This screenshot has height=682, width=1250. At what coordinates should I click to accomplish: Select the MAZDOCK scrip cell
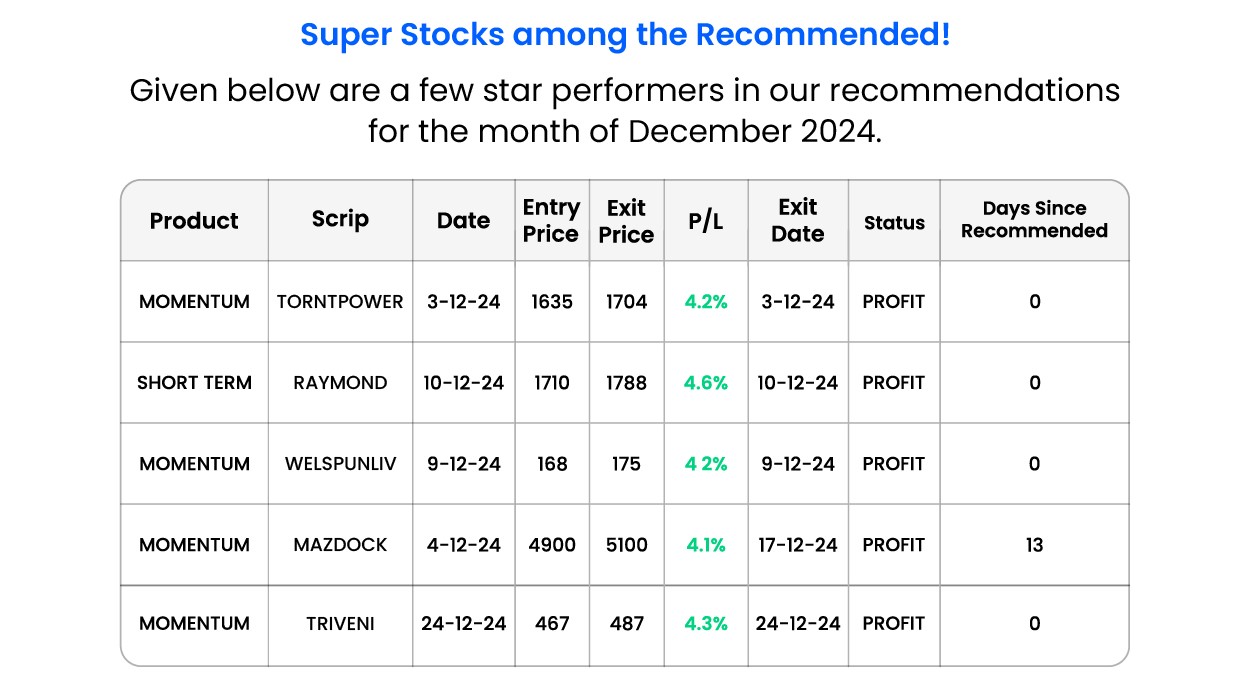340,545
